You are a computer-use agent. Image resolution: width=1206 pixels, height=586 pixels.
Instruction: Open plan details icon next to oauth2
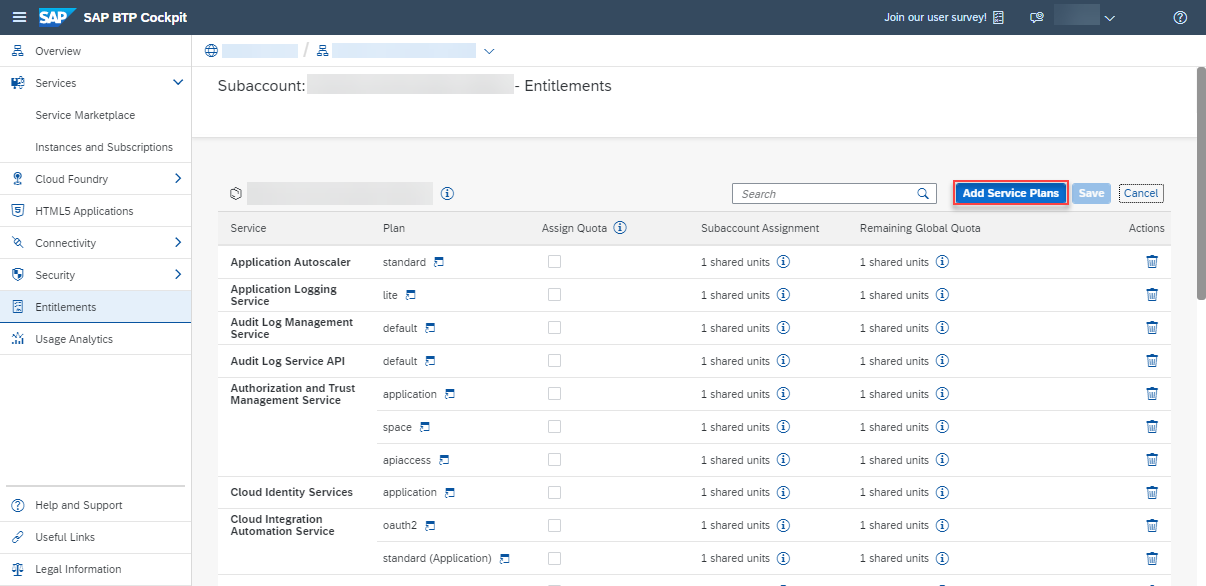tap(430, 525)
